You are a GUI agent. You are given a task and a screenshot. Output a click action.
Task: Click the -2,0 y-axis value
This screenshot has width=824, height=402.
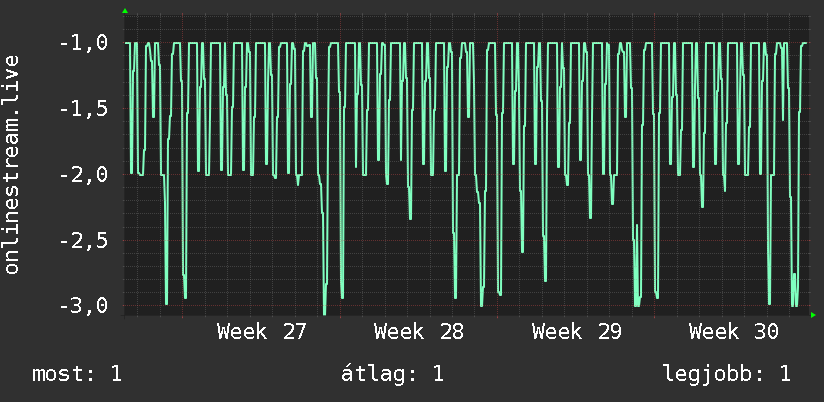[84, 174]
